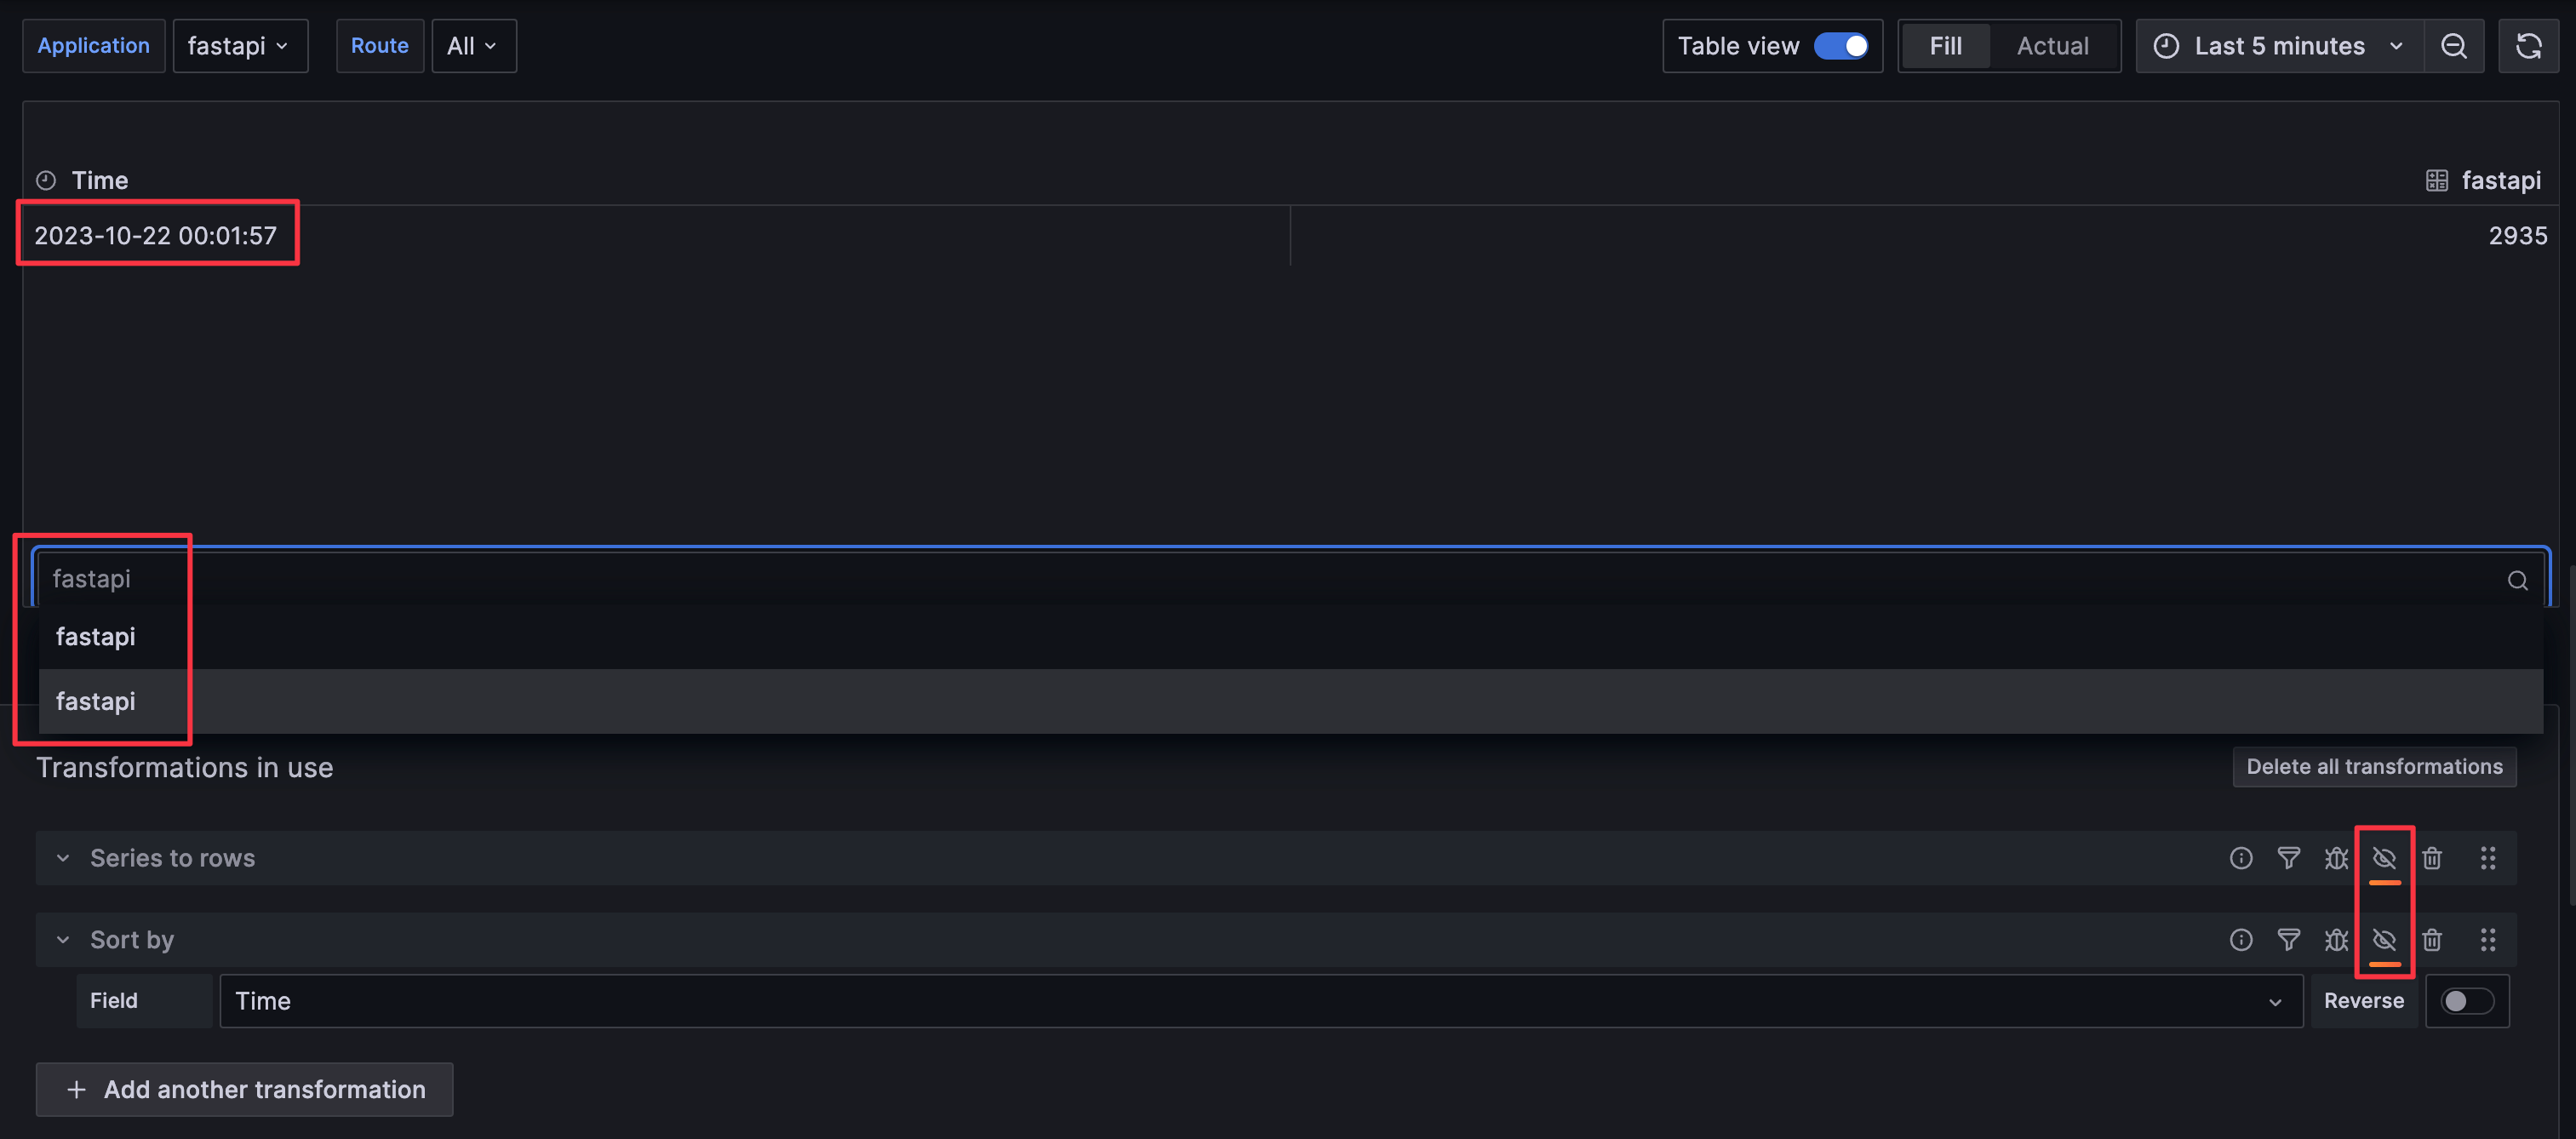Click the debug bug icon on Sort by
Image resolution: width=2576 pixels, height=1139 pixels.
(2336, 940)
